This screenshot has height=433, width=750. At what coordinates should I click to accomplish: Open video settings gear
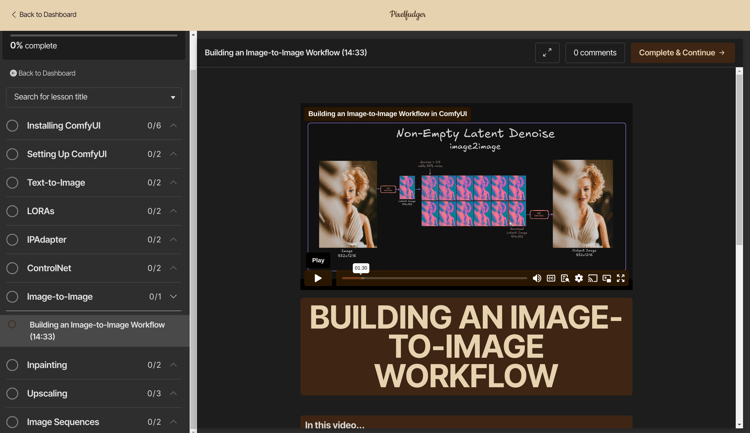579,279
